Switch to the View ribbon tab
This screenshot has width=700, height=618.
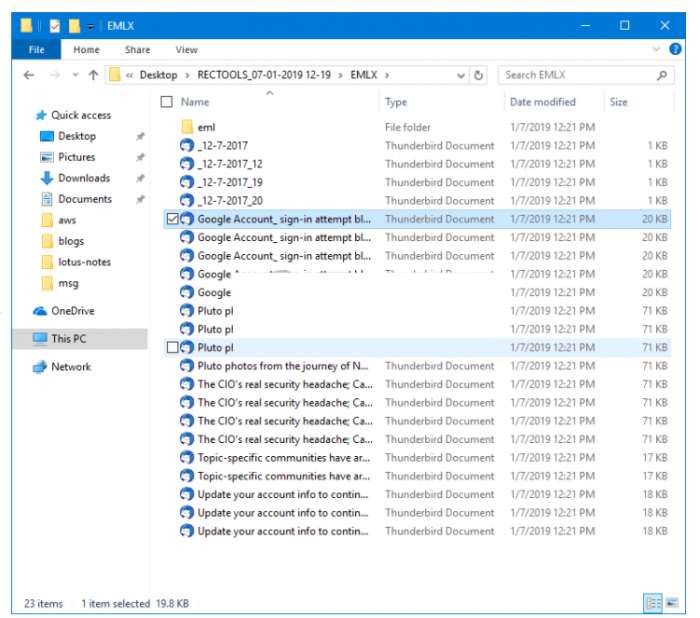pyautogui.click(x=186, y=49)
